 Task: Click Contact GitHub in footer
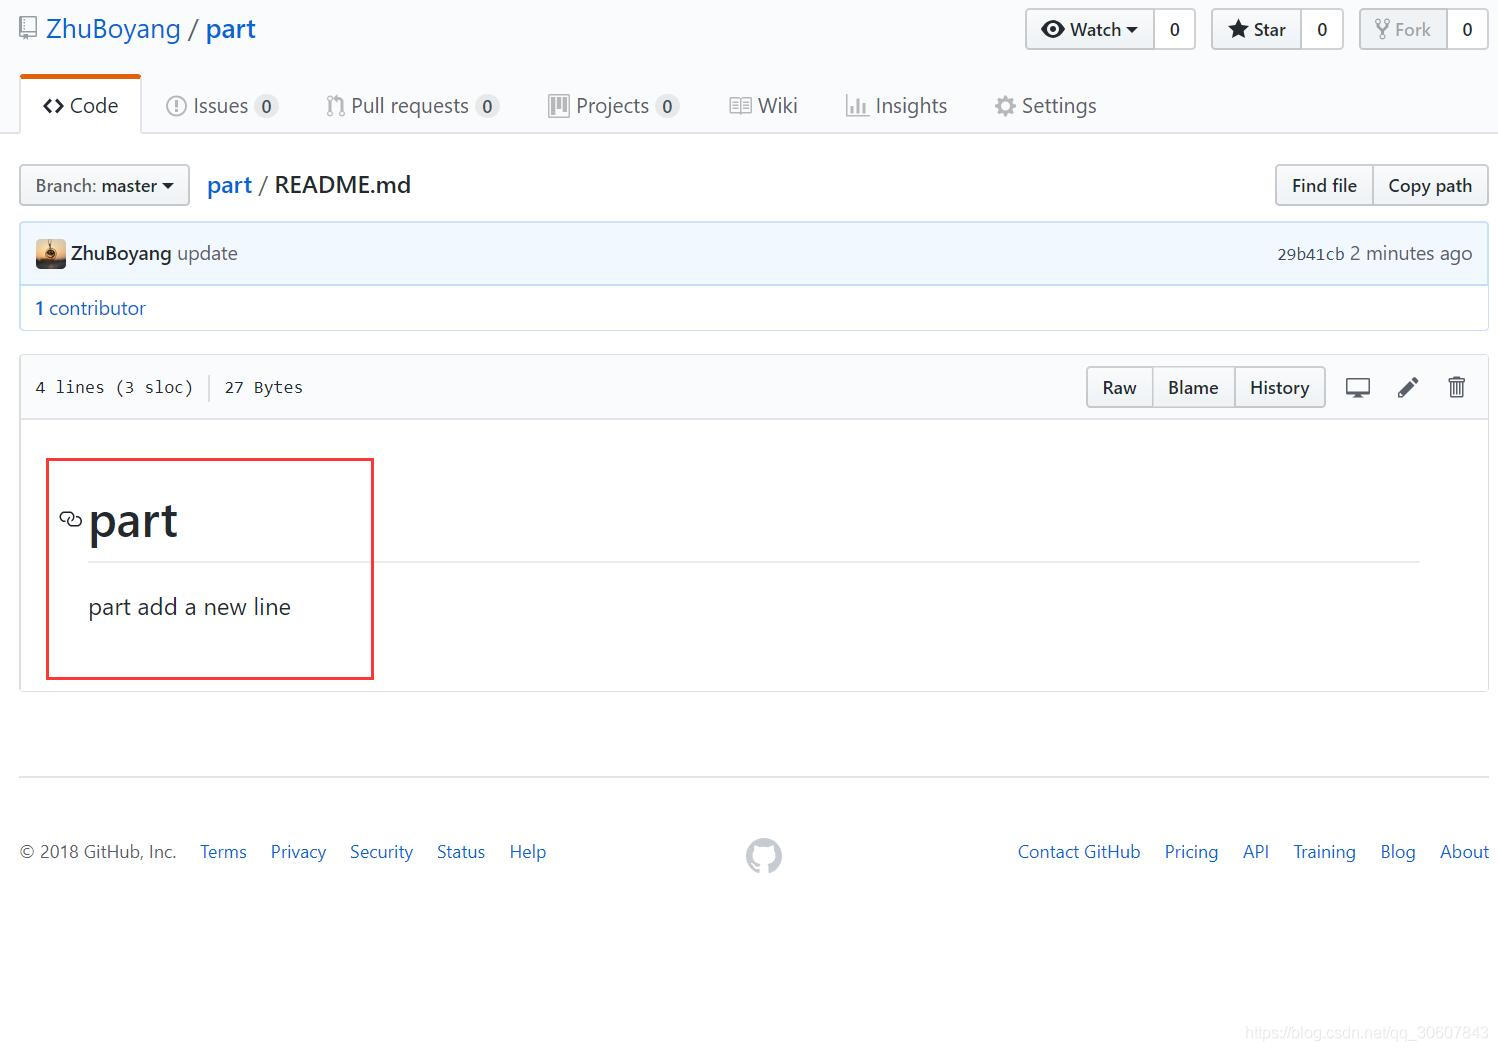point(1079,852)
